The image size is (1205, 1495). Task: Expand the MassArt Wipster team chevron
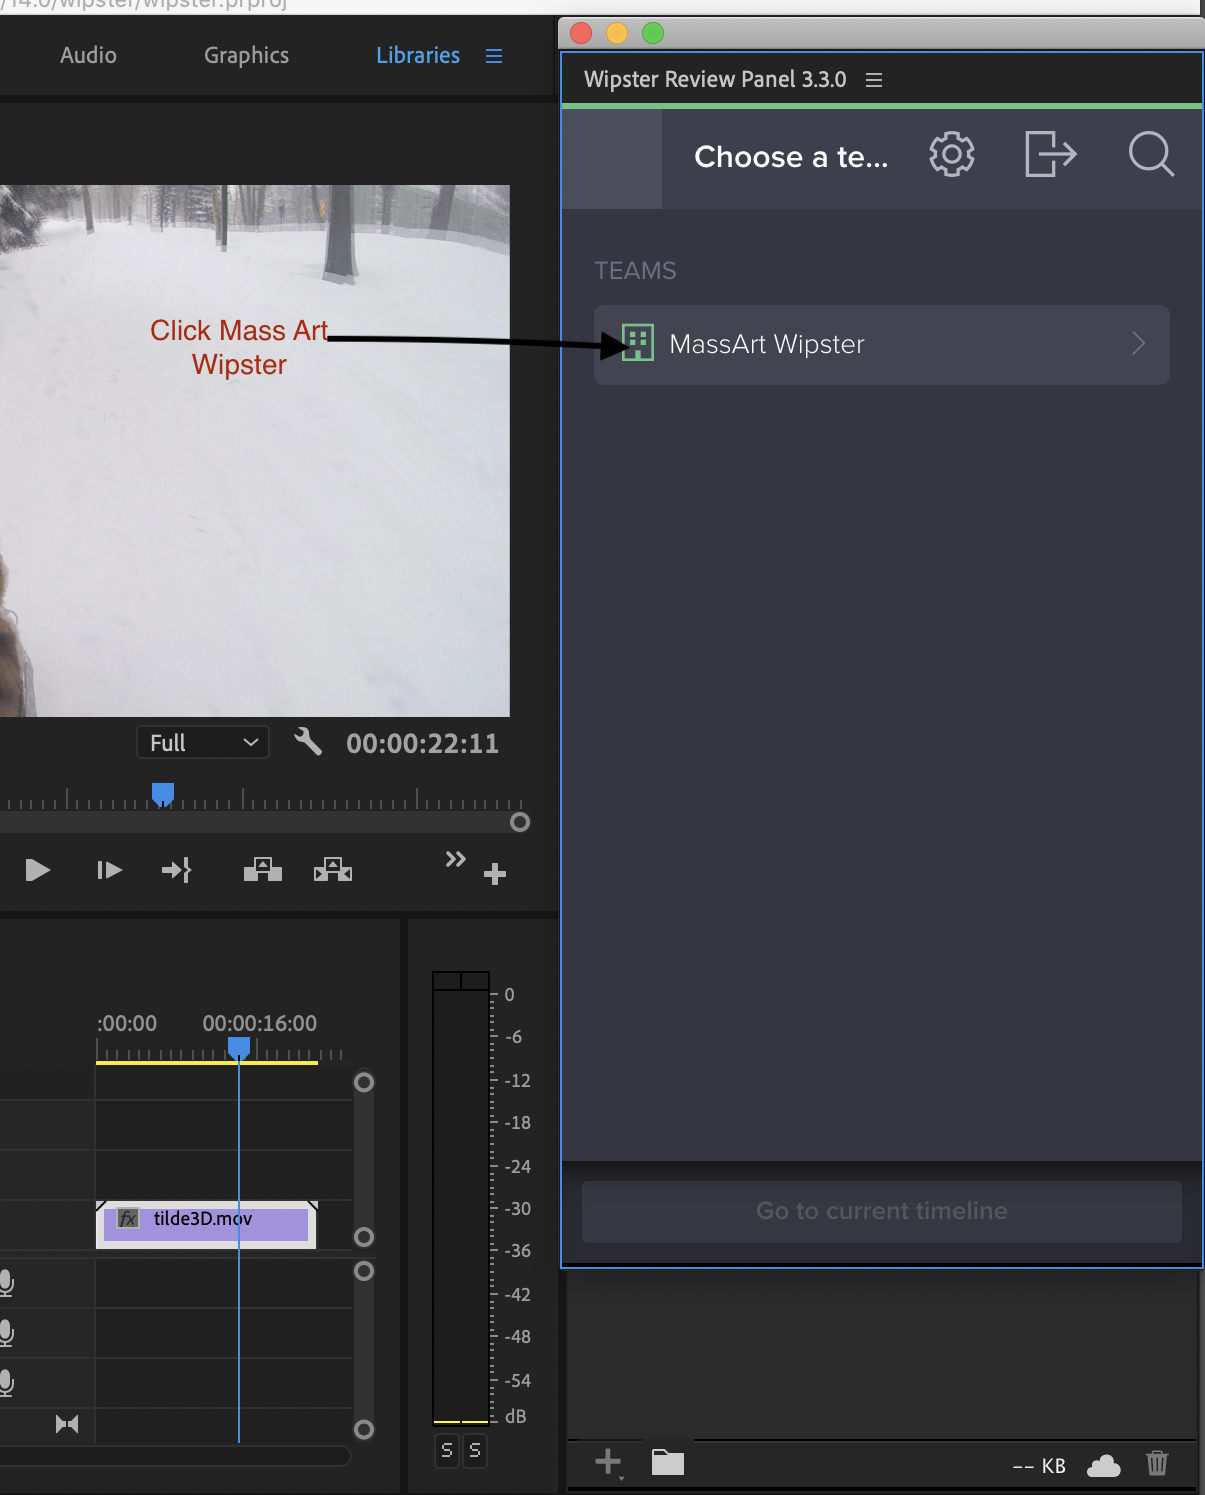(1138, 344)
